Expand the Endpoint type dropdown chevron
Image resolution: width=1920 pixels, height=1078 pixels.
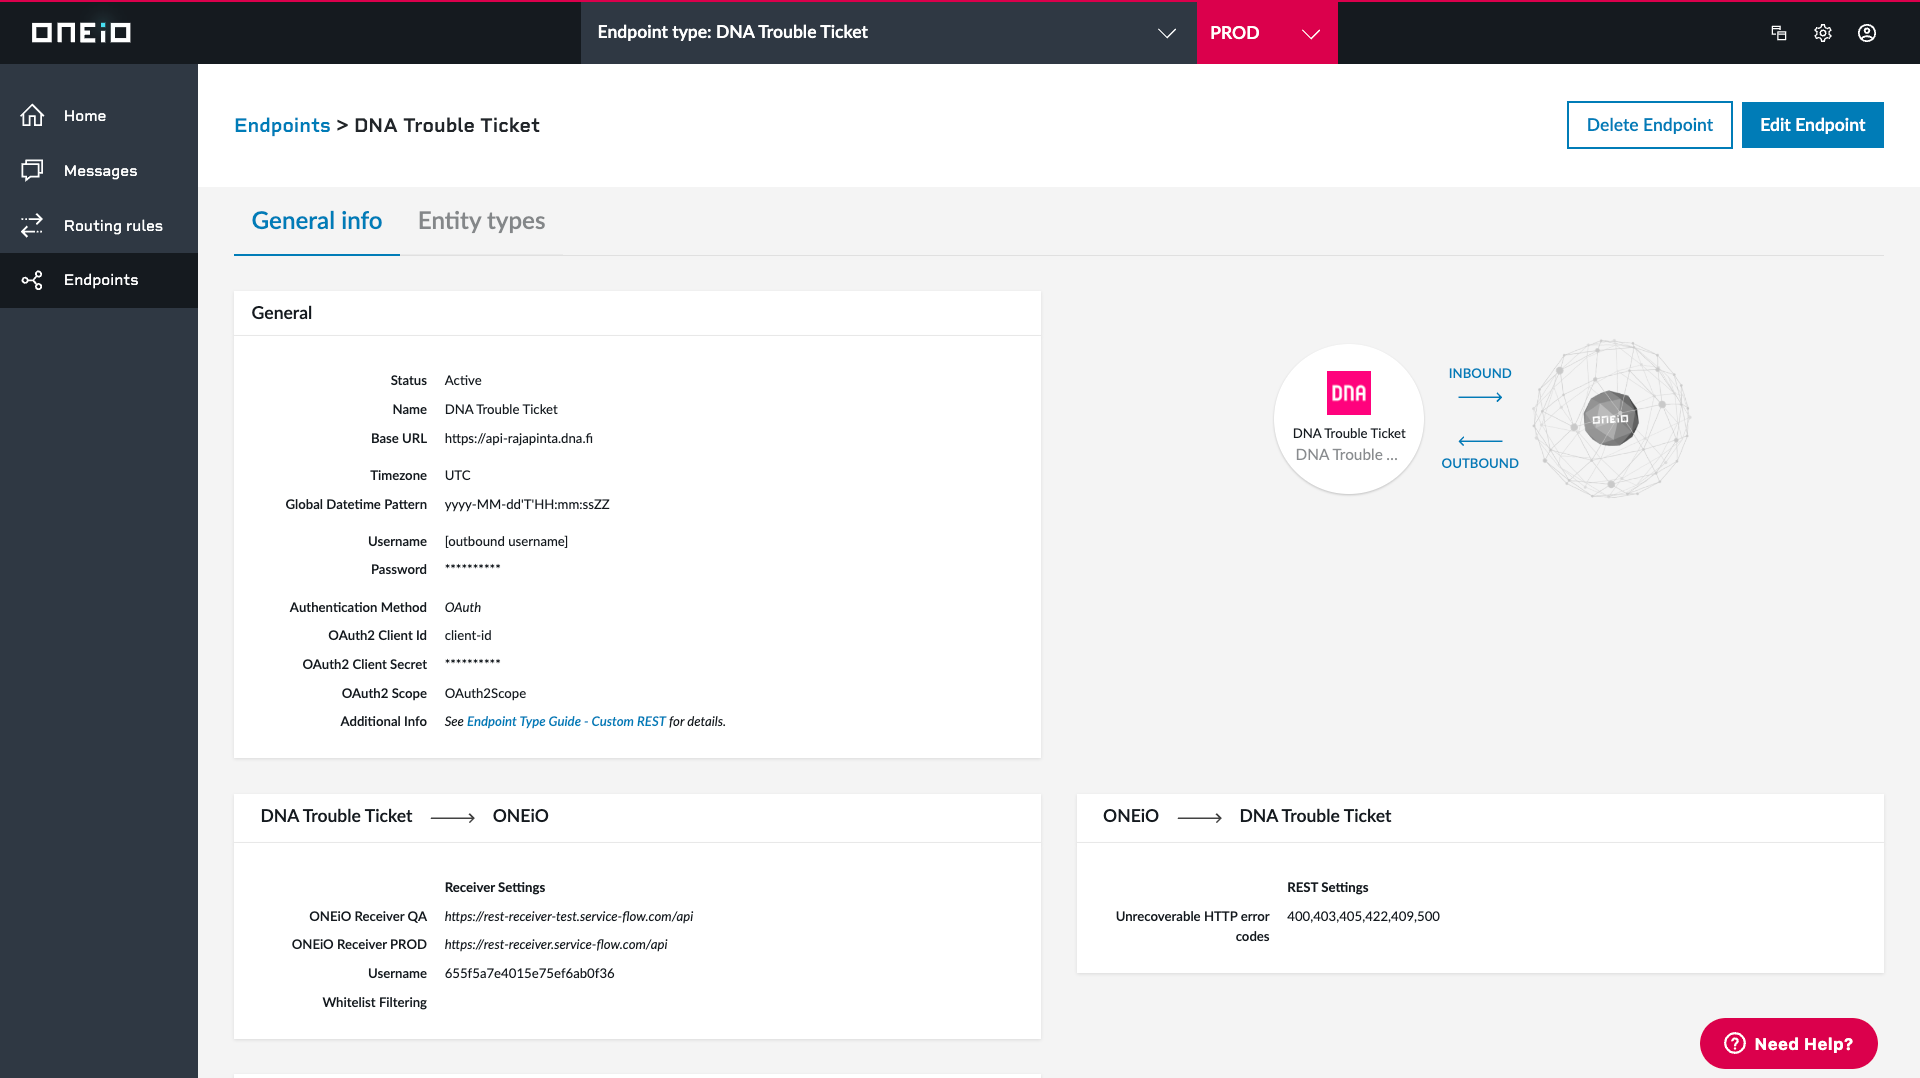(x=1166, y=33)
